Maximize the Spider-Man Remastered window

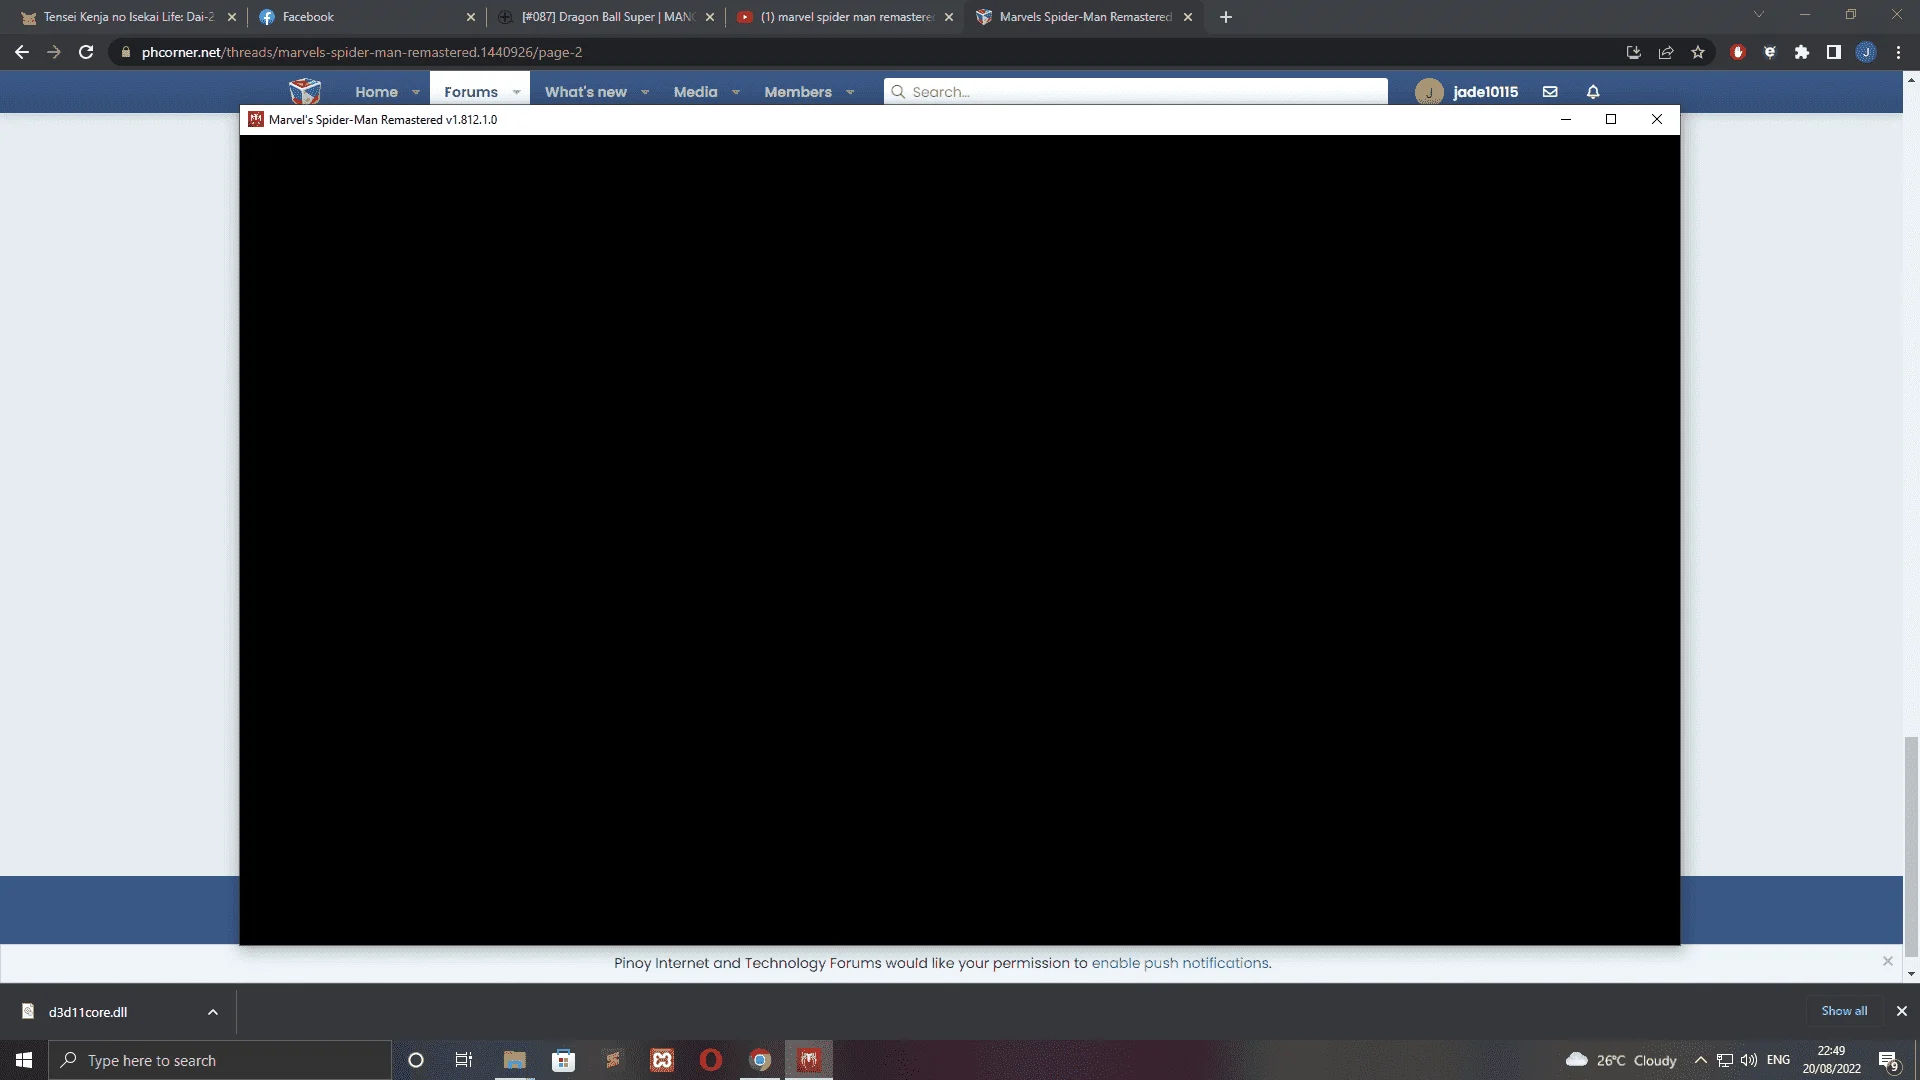1611,119
